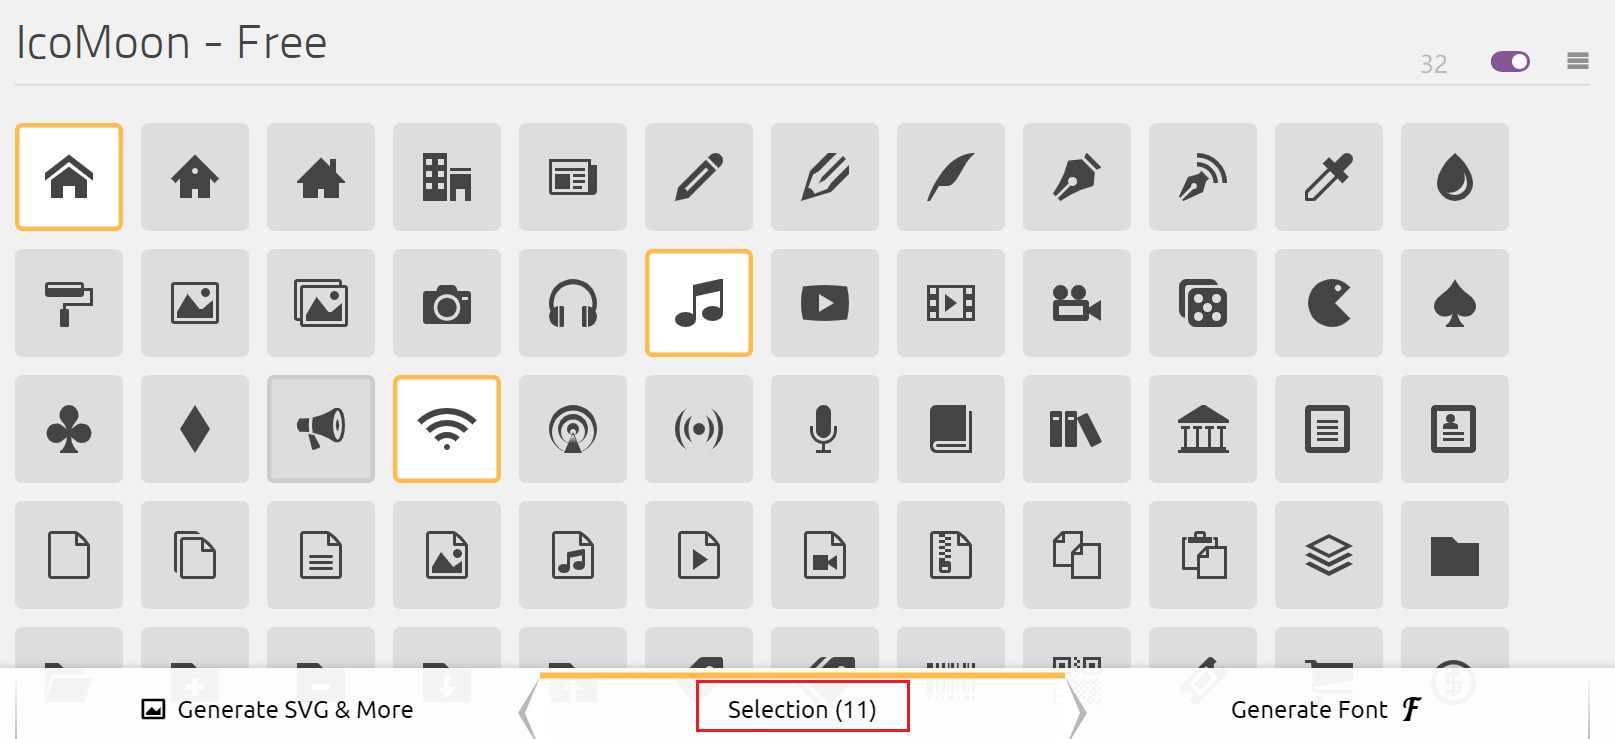This screenshot has width=1615, height=739.
Task: Select the pacman icon
Action: coord(1329,303)
